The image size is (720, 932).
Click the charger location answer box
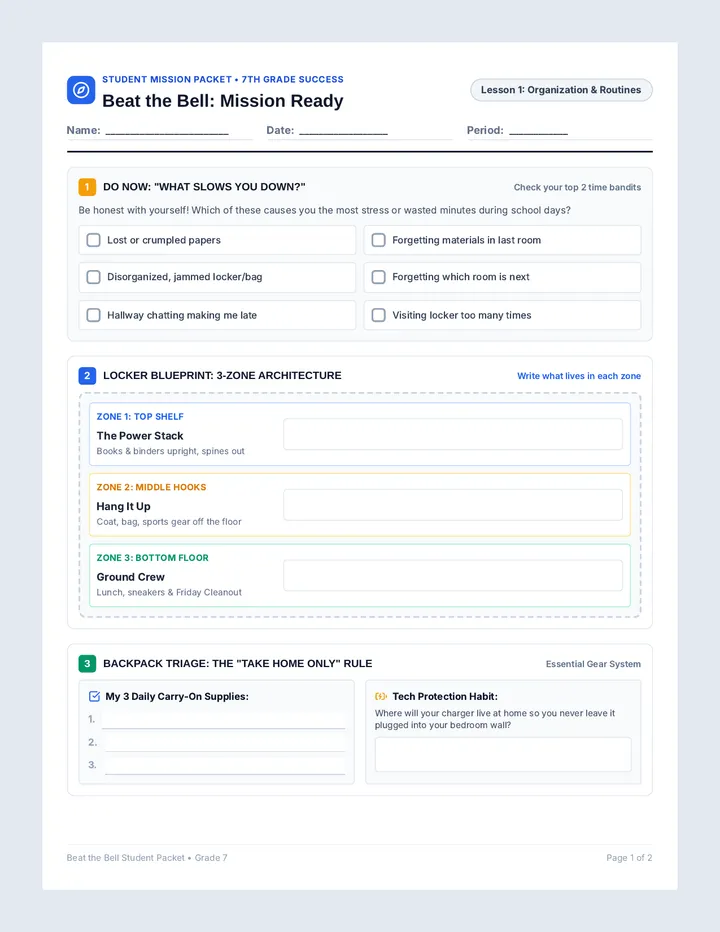pyautogui.click(x=503, y=754)
